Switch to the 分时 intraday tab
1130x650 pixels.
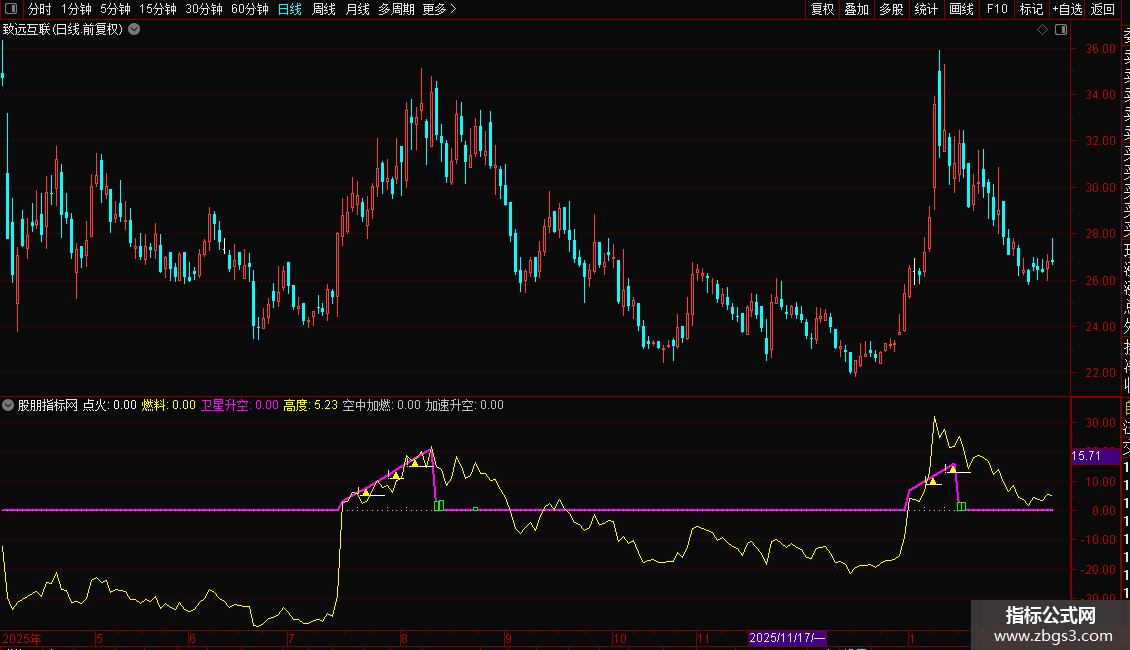(x=40, y=10)
